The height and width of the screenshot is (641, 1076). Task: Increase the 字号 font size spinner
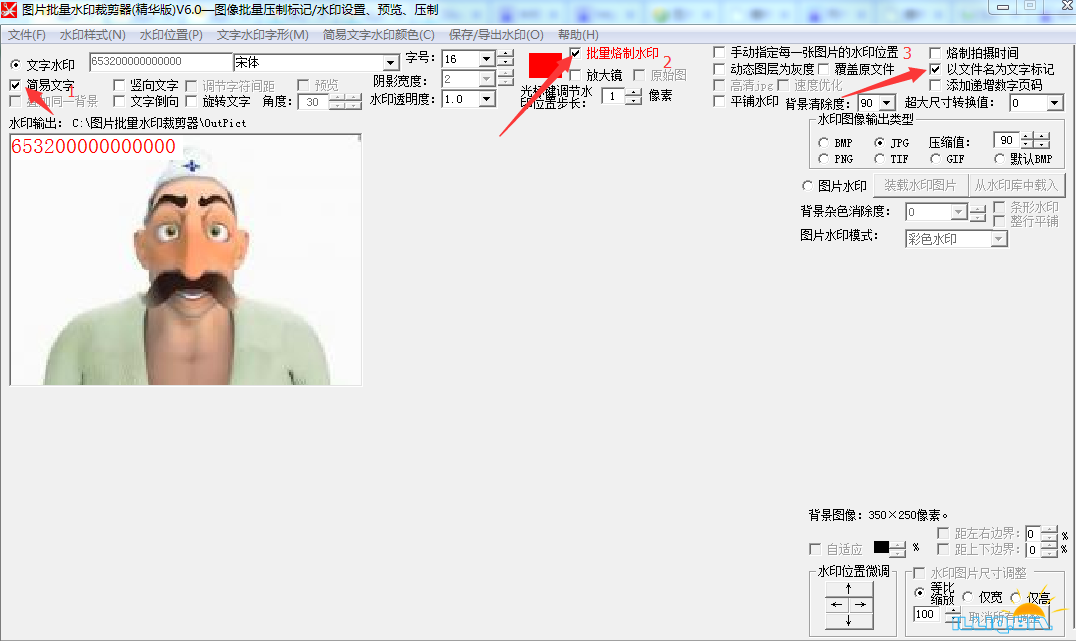coord(505,55)
